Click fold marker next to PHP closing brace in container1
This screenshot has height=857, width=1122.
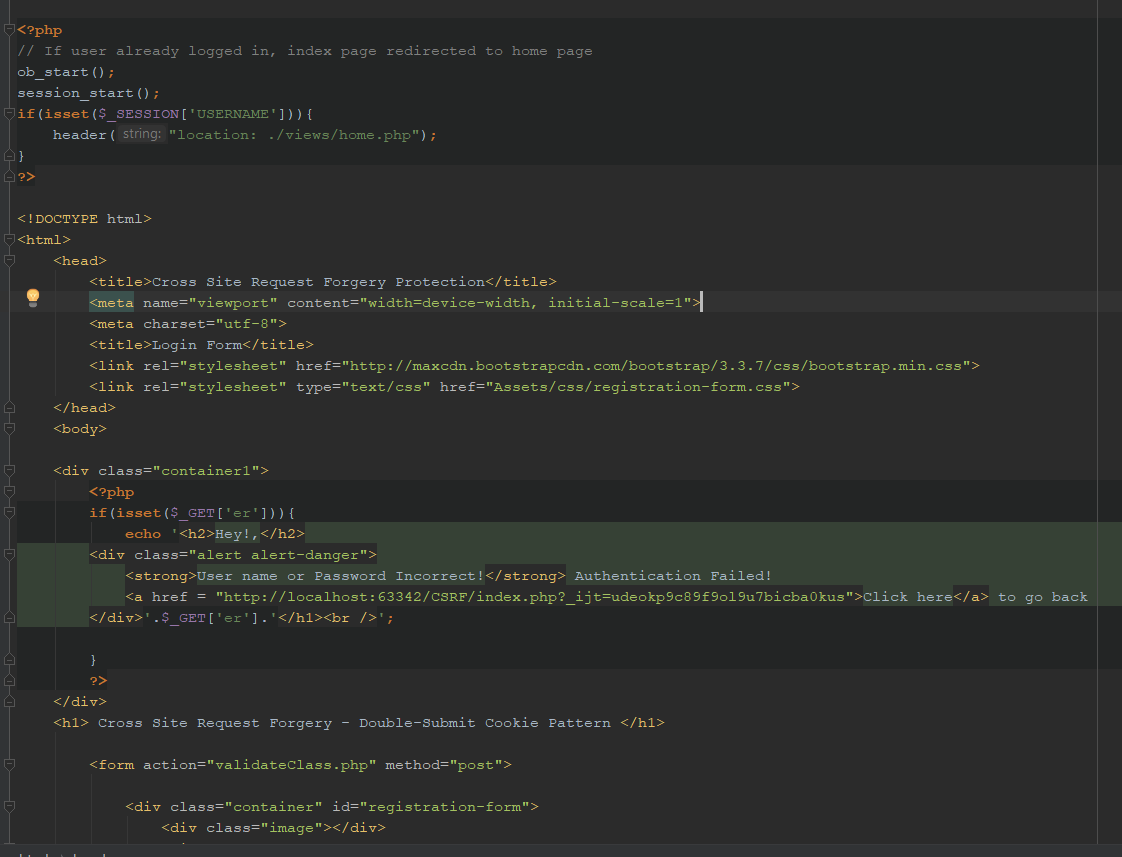click(x=8, y=659)
